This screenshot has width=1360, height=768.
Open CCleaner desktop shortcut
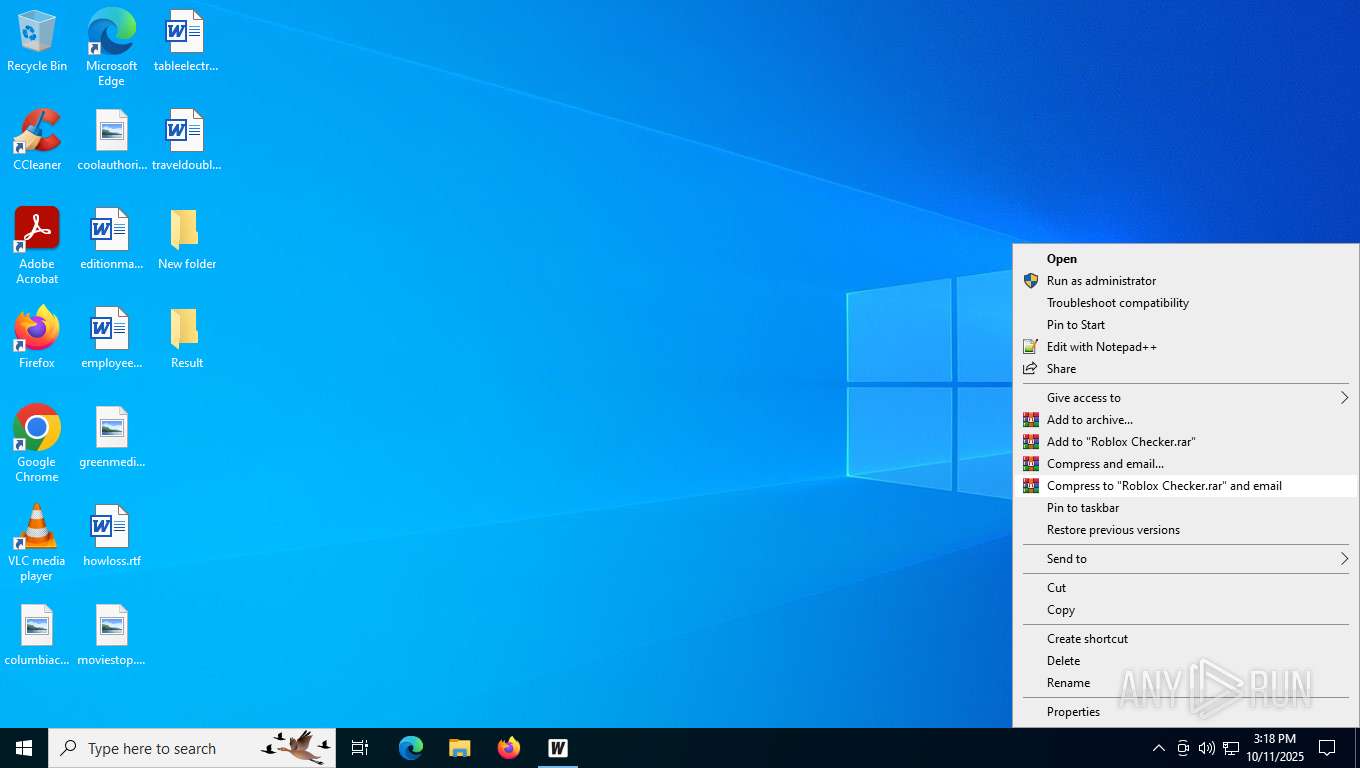37,141
